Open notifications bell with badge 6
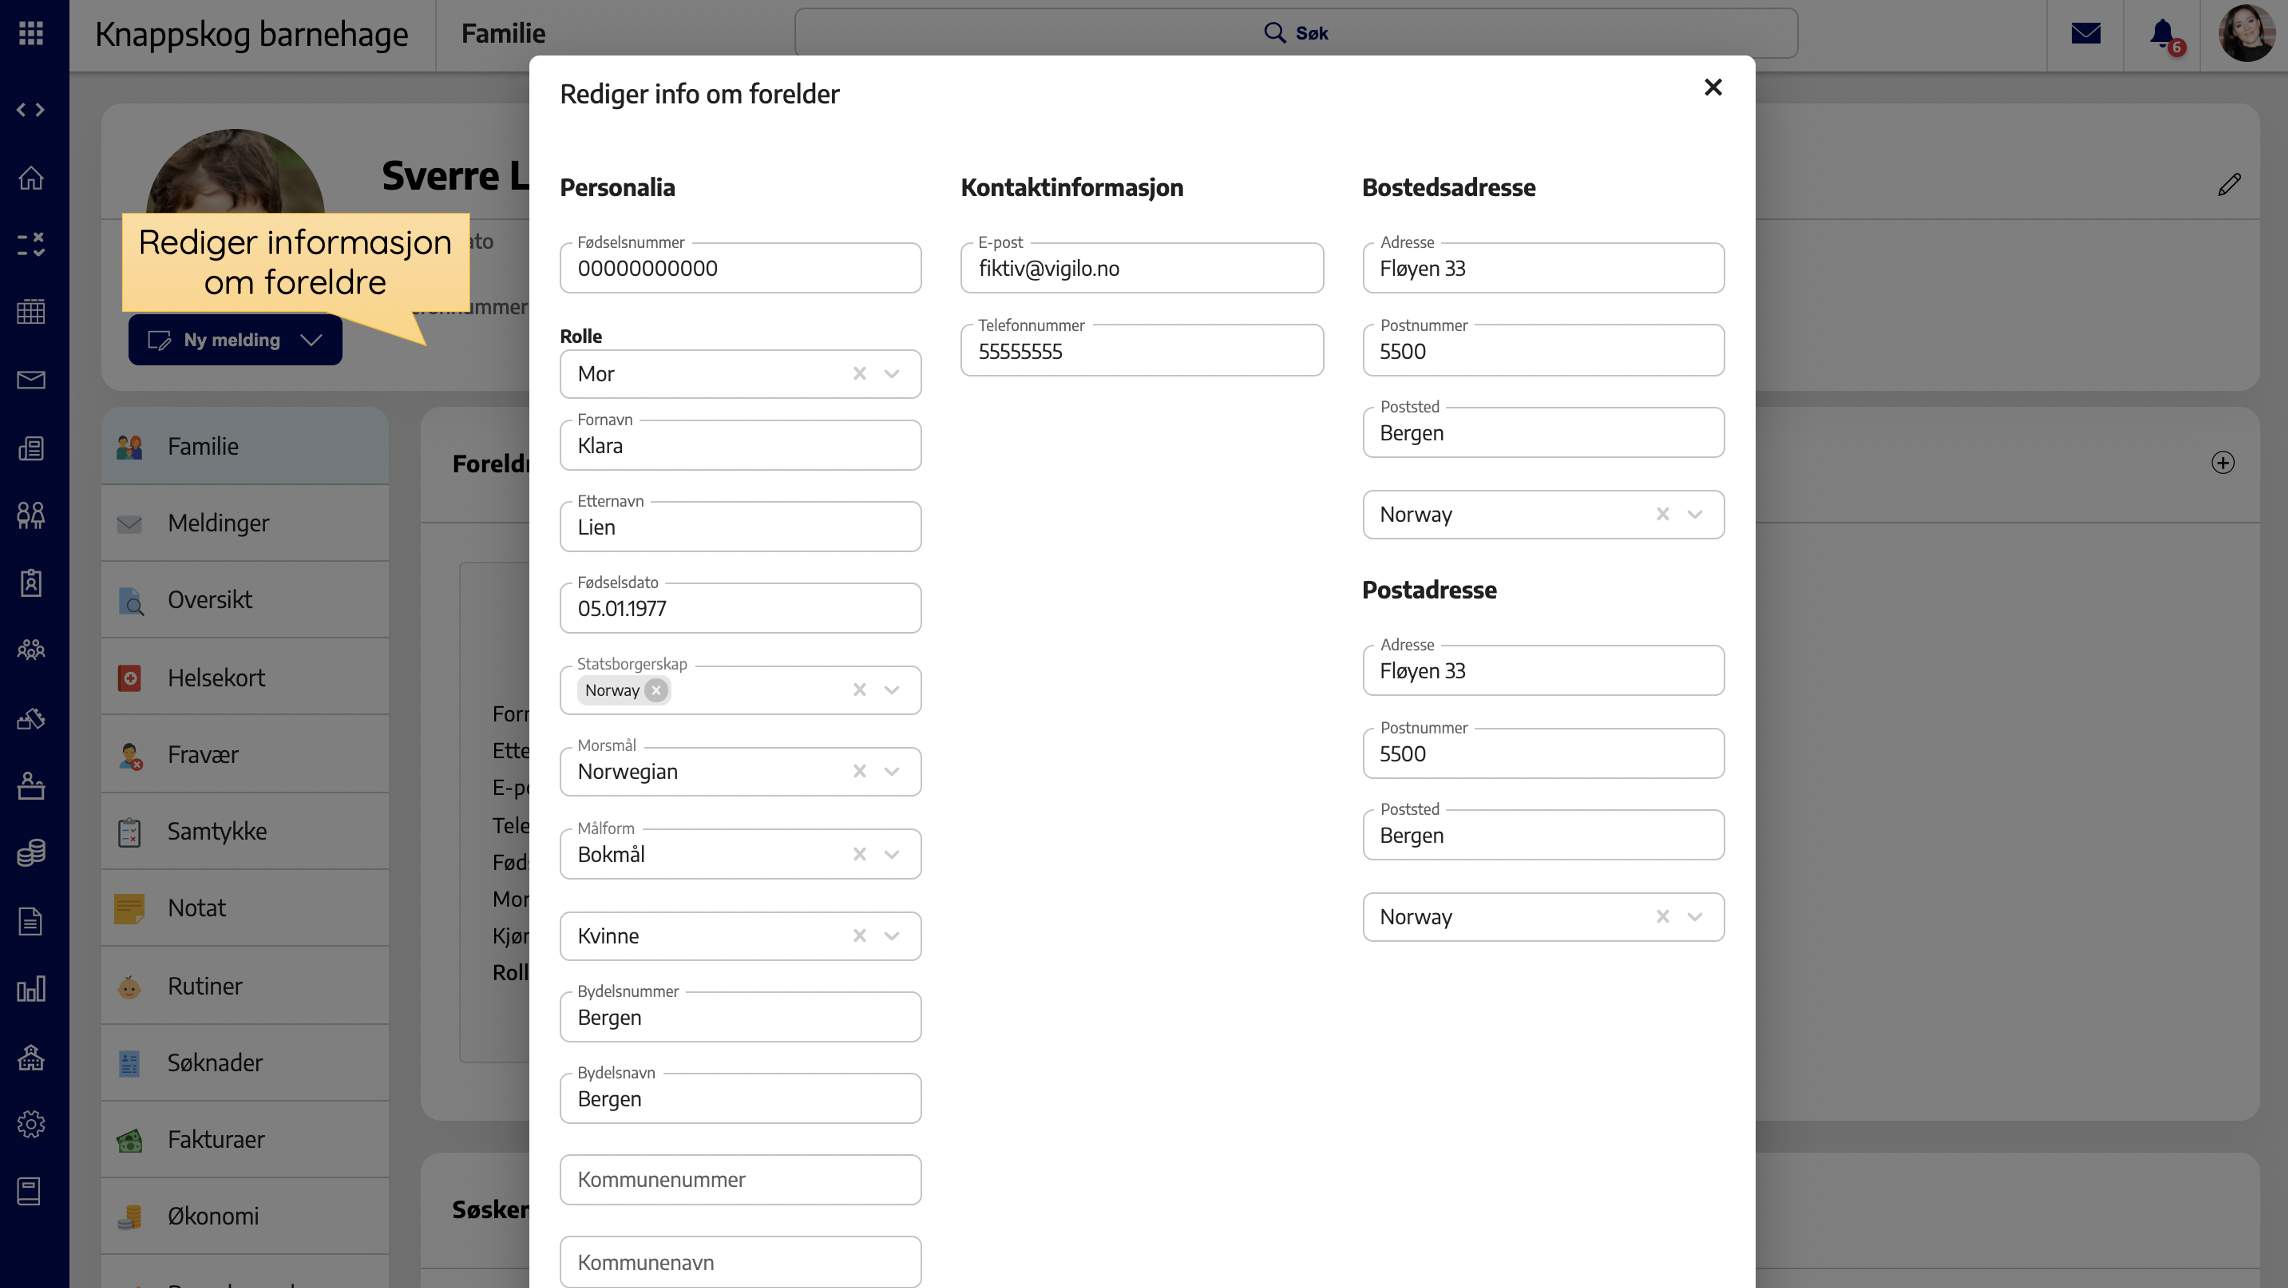This screenshot has width=2288, height=1288. pyautogui.click(x=2165, y=35)
